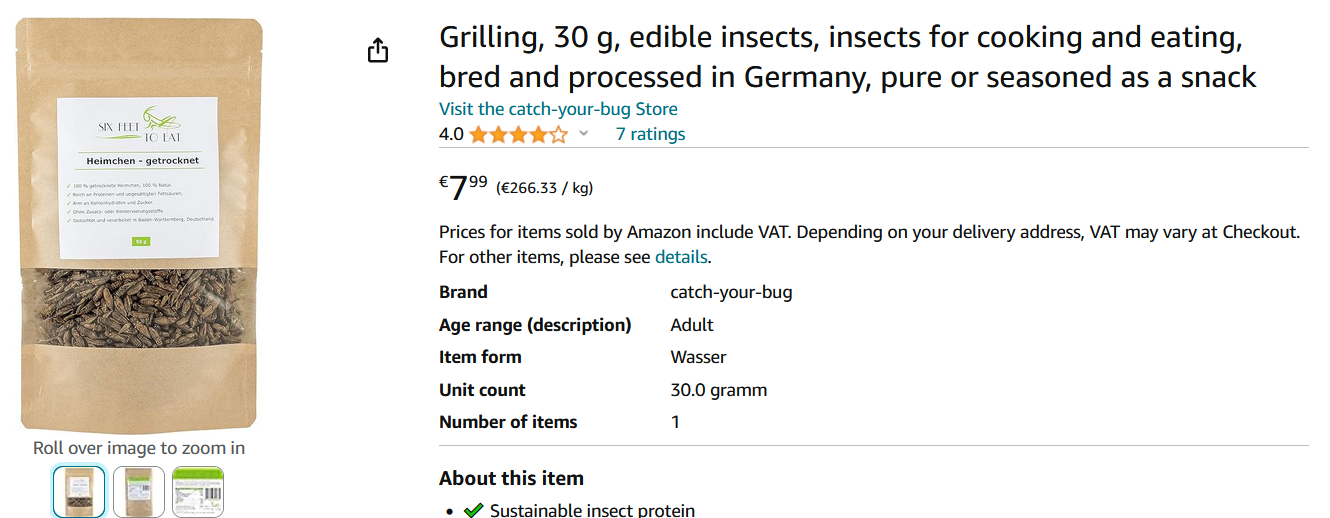Click the per-kilogram price in parentheses
The width and height of the screenshot is (1330, 518).
click(544, 188)
